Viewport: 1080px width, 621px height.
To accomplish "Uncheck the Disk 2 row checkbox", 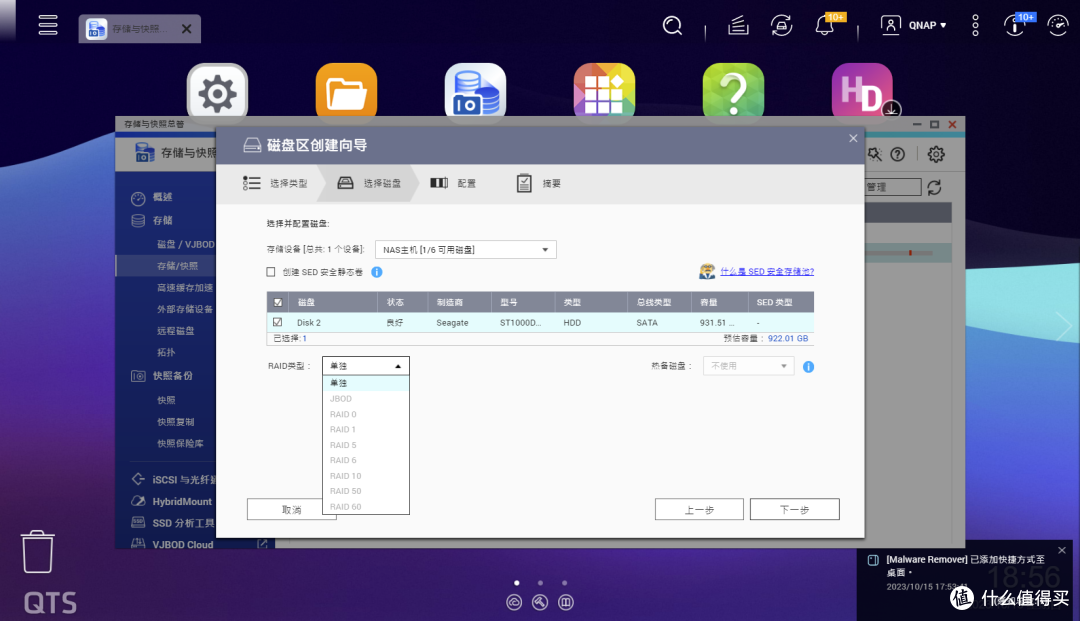I will click(278, 322).
